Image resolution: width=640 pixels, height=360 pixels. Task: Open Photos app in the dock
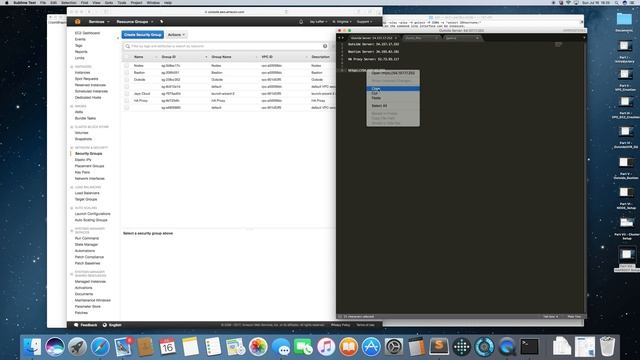258,347
